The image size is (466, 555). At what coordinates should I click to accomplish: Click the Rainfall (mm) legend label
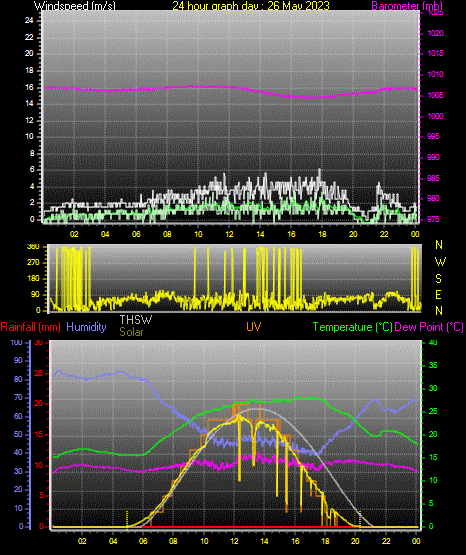coord(30,327)
